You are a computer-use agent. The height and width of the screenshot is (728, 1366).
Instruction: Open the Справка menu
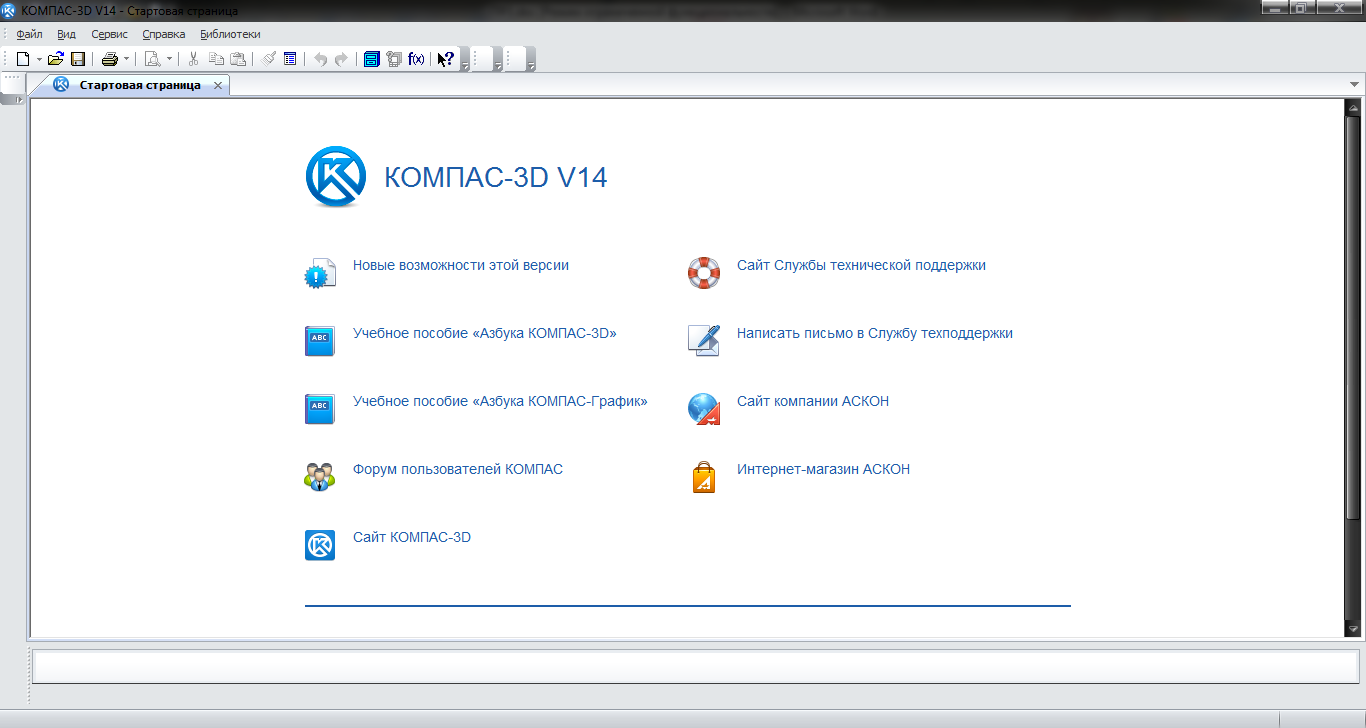(x=164, y=34)
